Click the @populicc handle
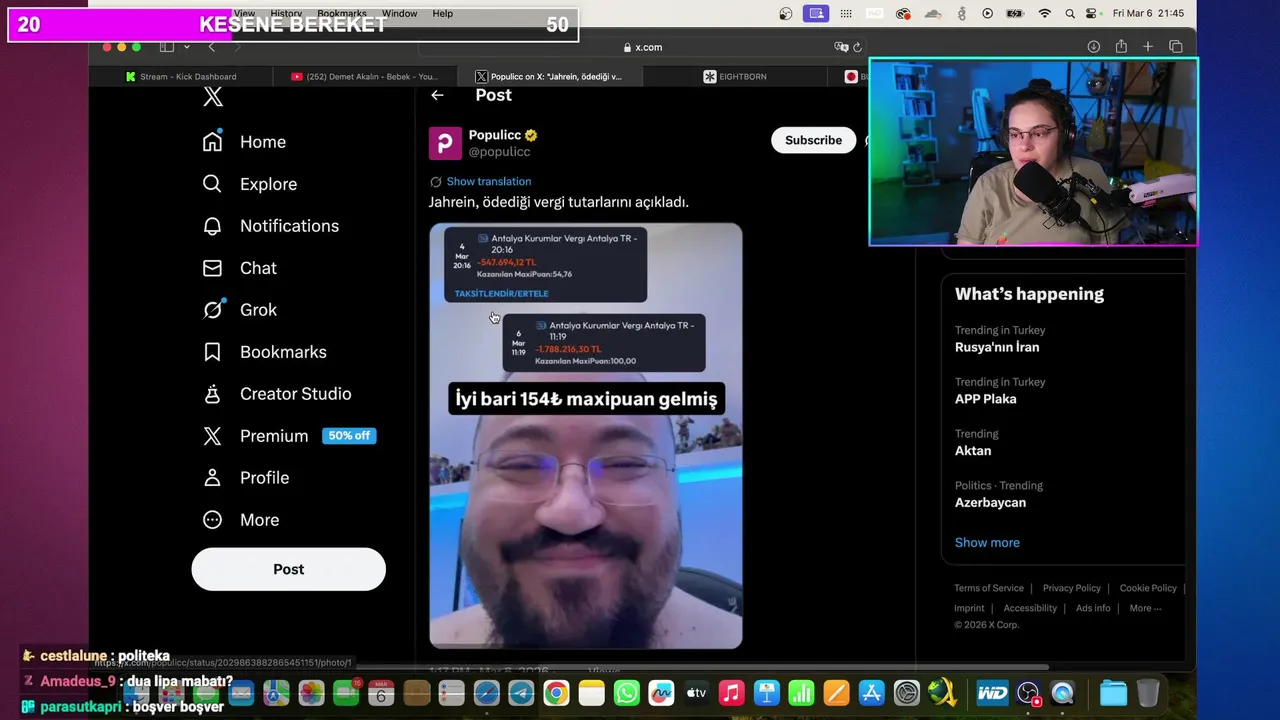 (x=499, y=152)
